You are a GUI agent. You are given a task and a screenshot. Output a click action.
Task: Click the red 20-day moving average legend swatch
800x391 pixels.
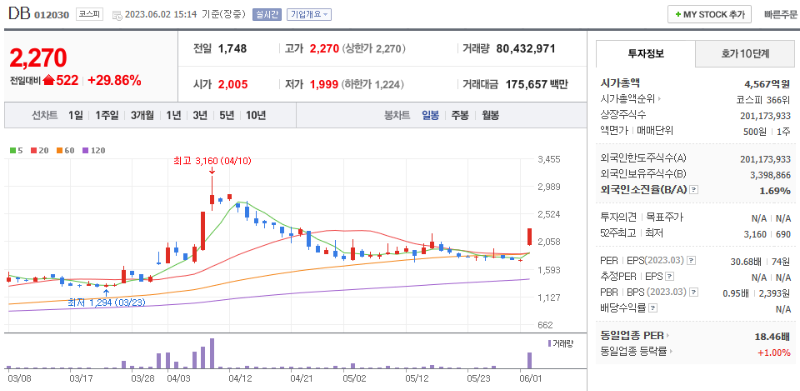click(34, 151)
